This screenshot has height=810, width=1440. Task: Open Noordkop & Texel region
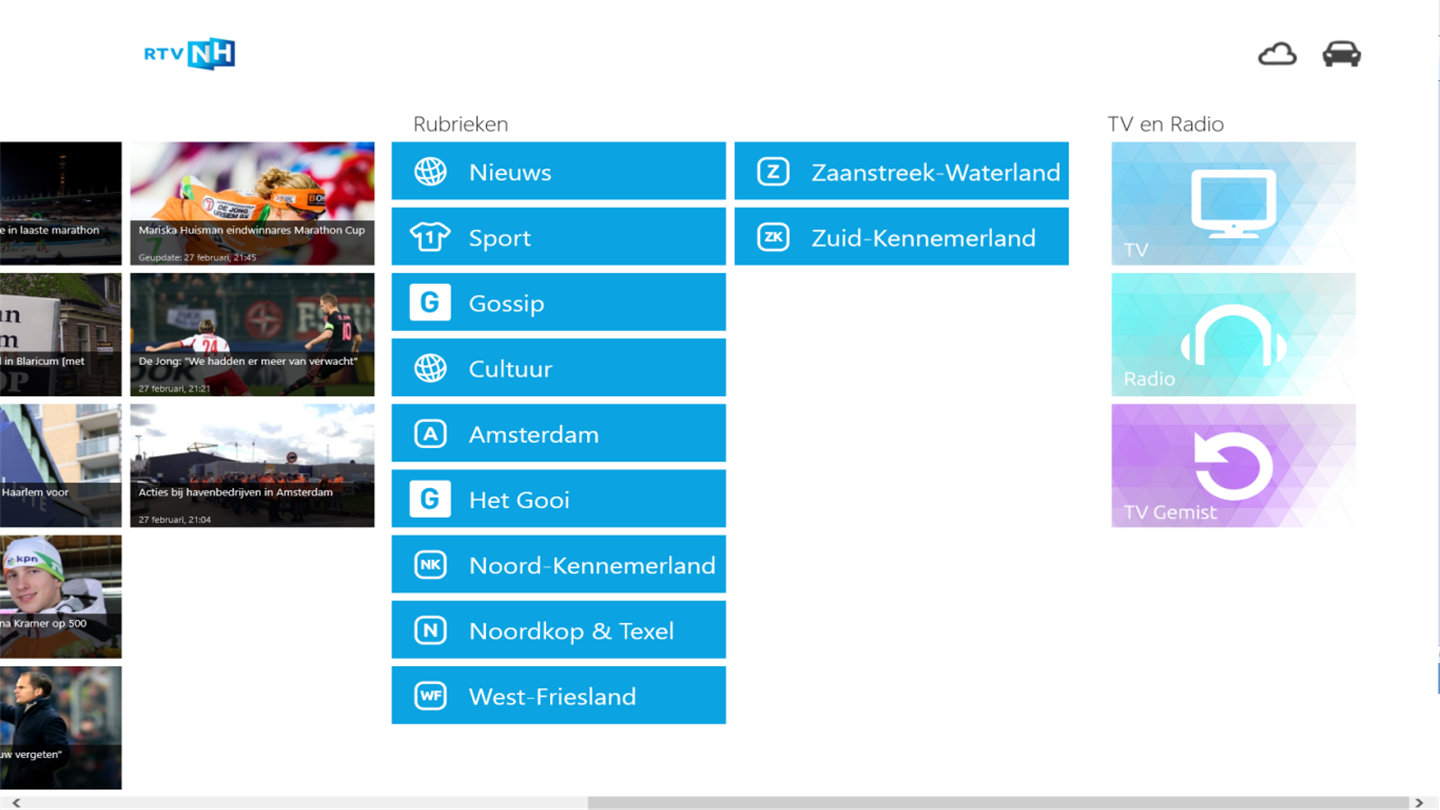(558, 630)
